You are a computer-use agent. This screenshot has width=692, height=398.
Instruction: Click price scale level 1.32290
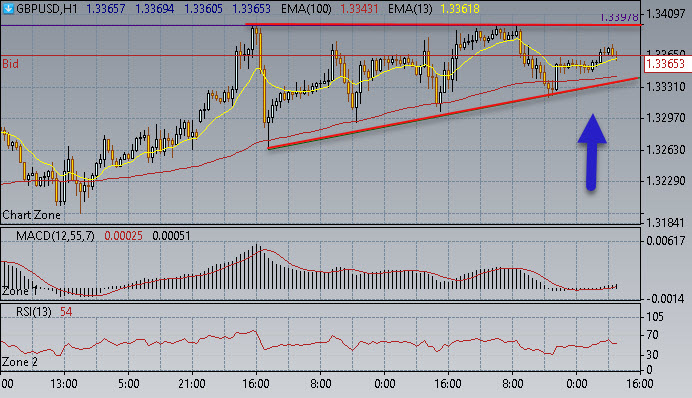click(x=666, y=181)
